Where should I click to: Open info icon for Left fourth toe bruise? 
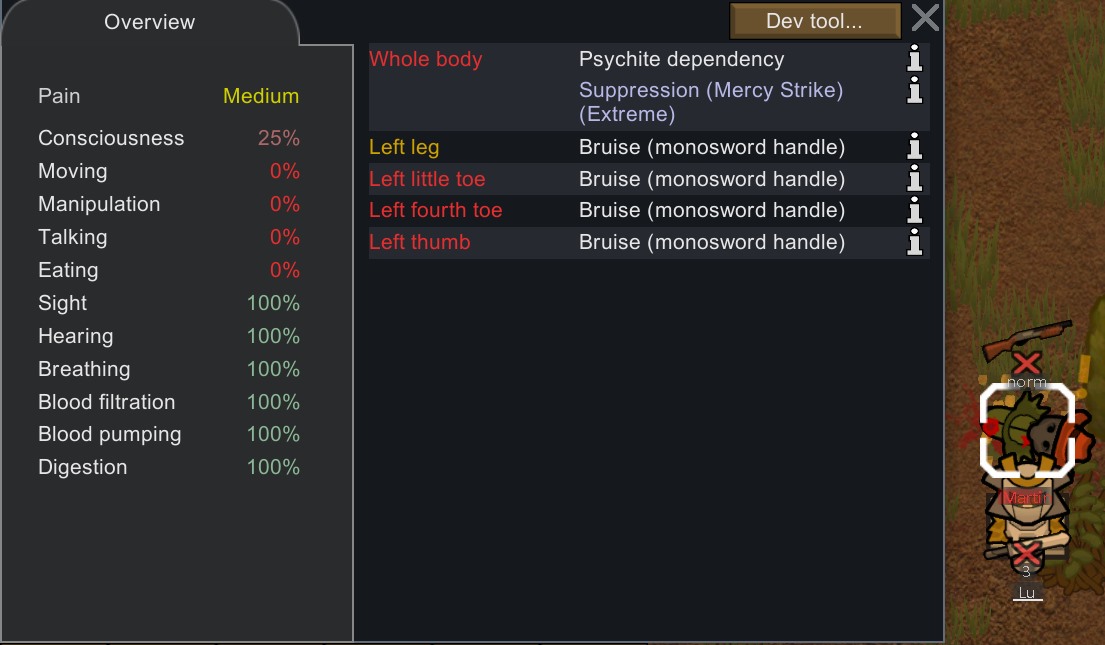pos(914,210)
